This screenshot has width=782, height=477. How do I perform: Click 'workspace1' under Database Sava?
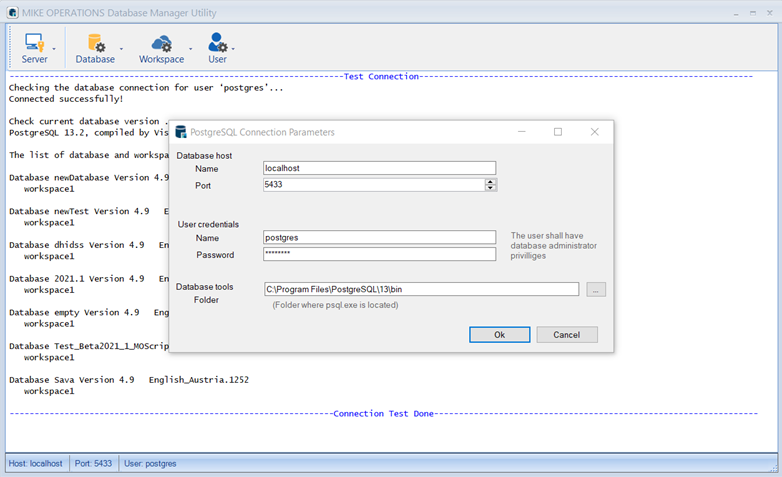pos(49,391)
